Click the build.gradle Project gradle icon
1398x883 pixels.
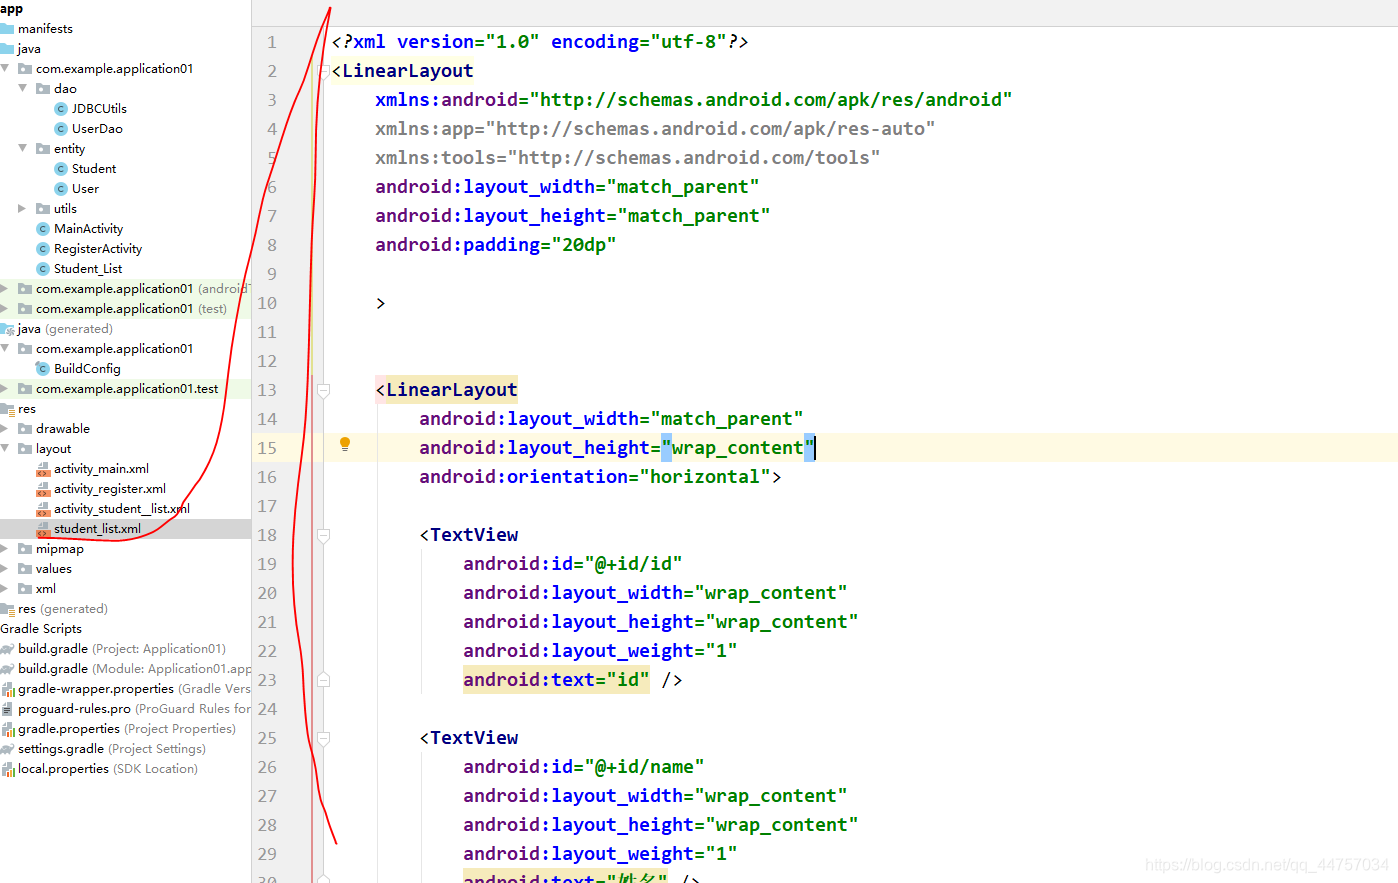tap(8, 649)
